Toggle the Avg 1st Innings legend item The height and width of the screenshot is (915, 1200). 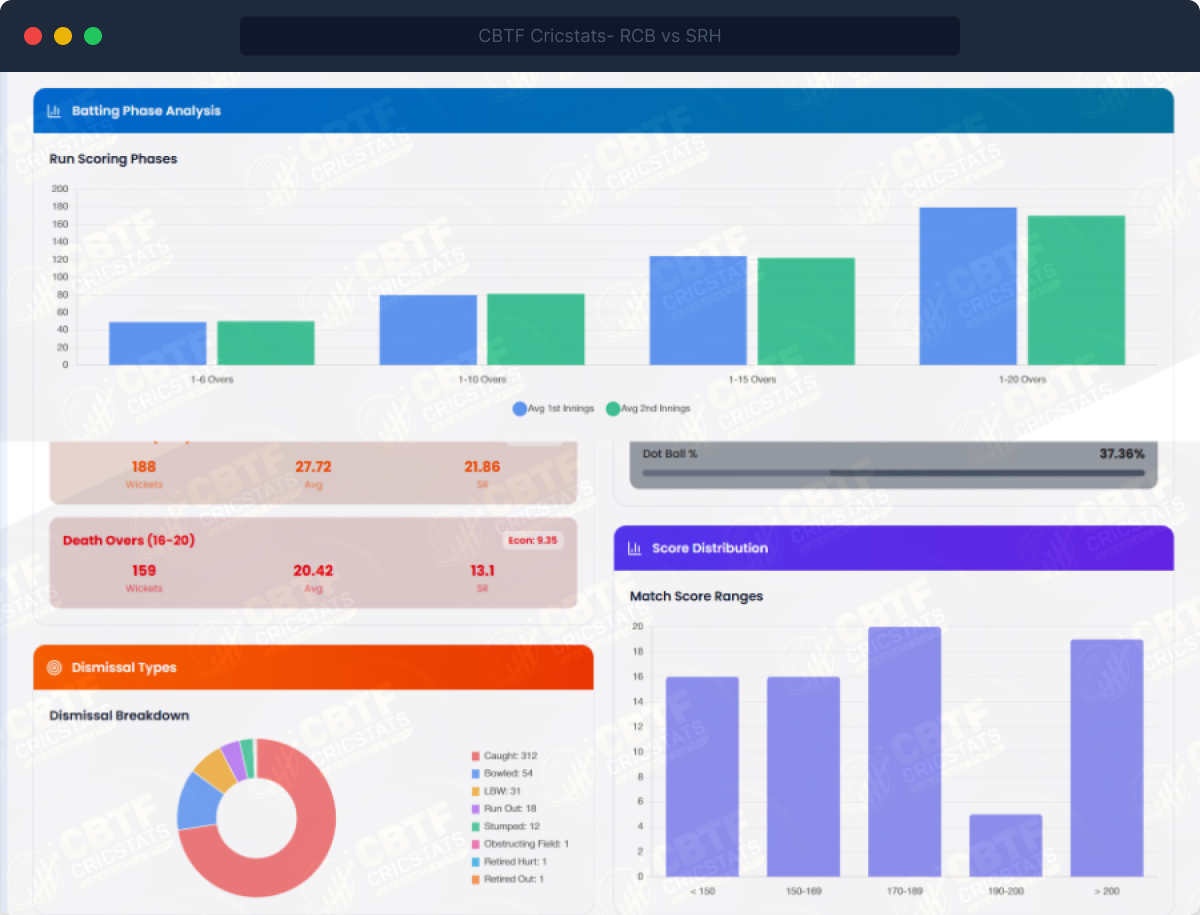(553, 408)
